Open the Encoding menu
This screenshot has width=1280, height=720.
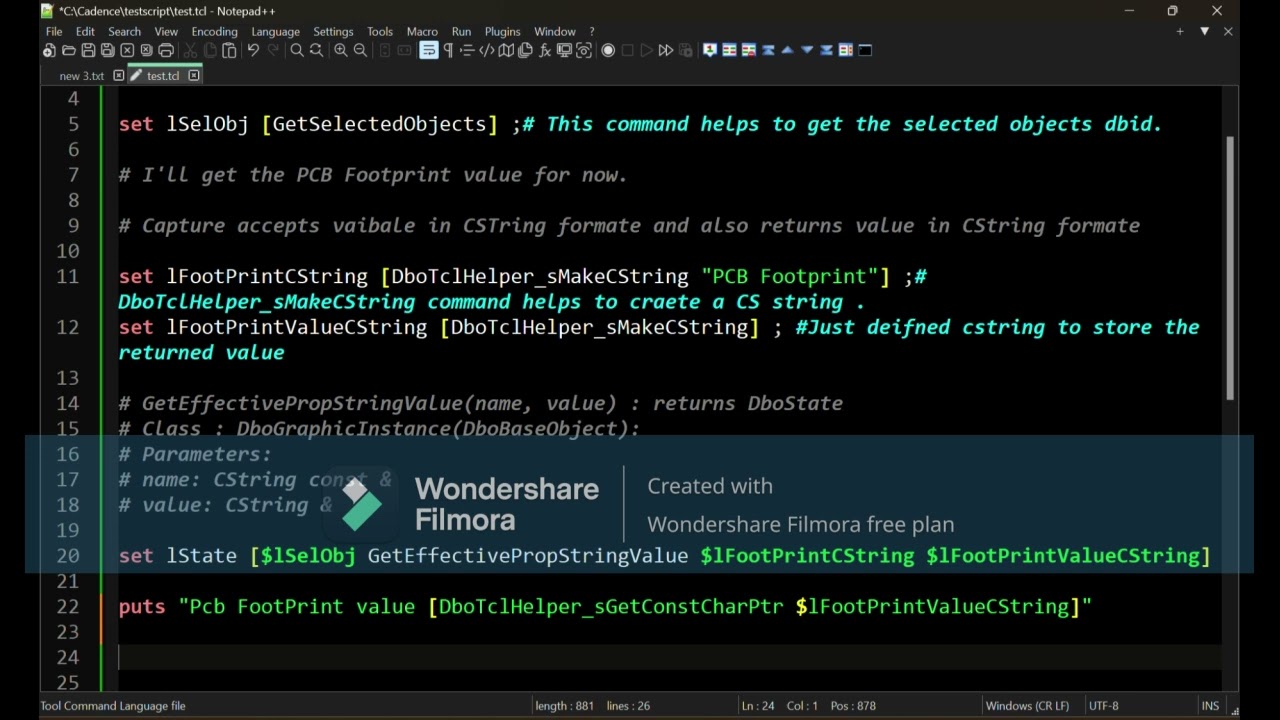pyautogui.click(x=214, y=31)
